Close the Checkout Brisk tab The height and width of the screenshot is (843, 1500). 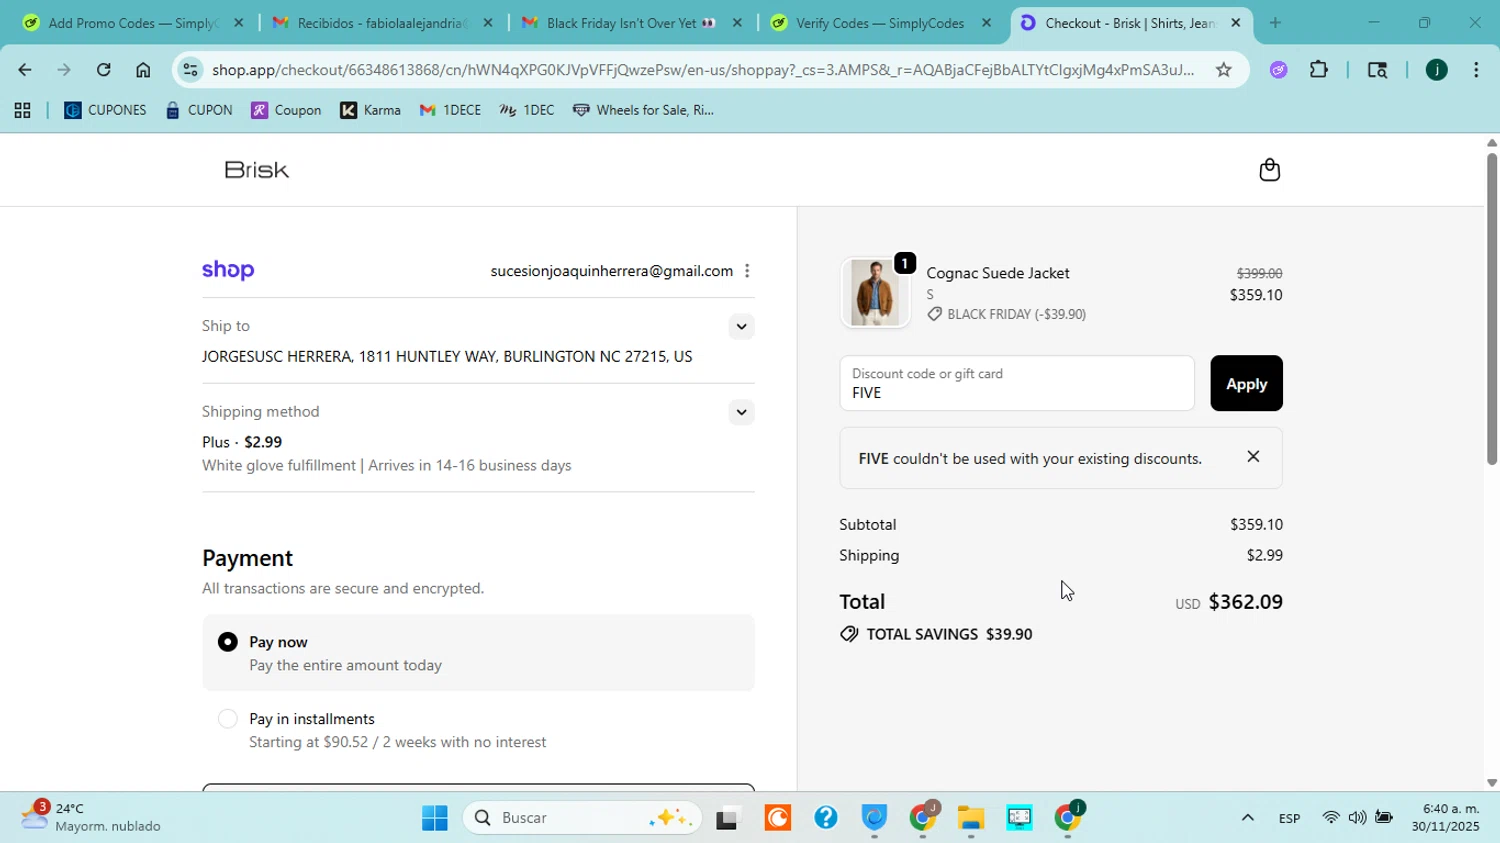pos(1235,22)
